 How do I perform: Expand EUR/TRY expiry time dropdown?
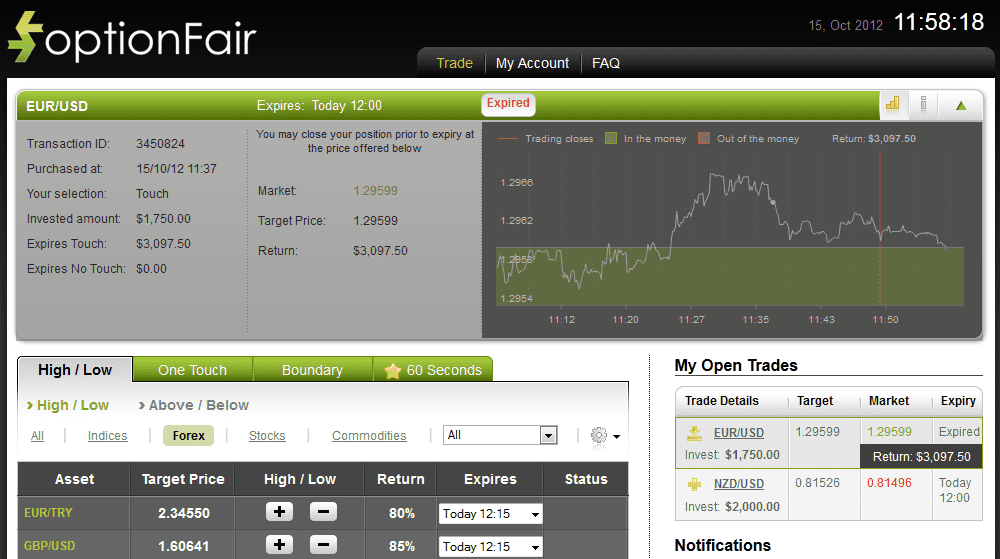coord(490,513)
